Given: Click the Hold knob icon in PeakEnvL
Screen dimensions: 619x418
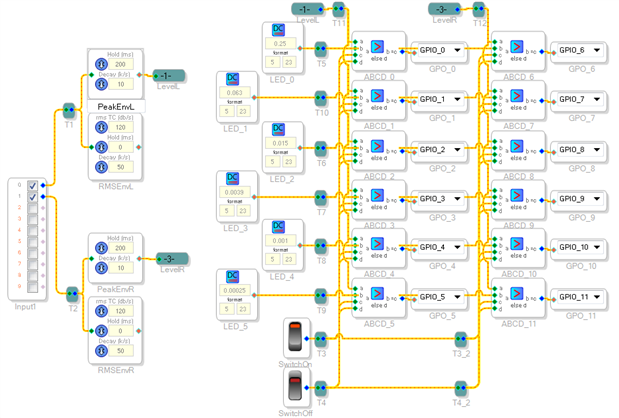Looking at the screenshot, I should pyautogui.click(x=101, y=64).
